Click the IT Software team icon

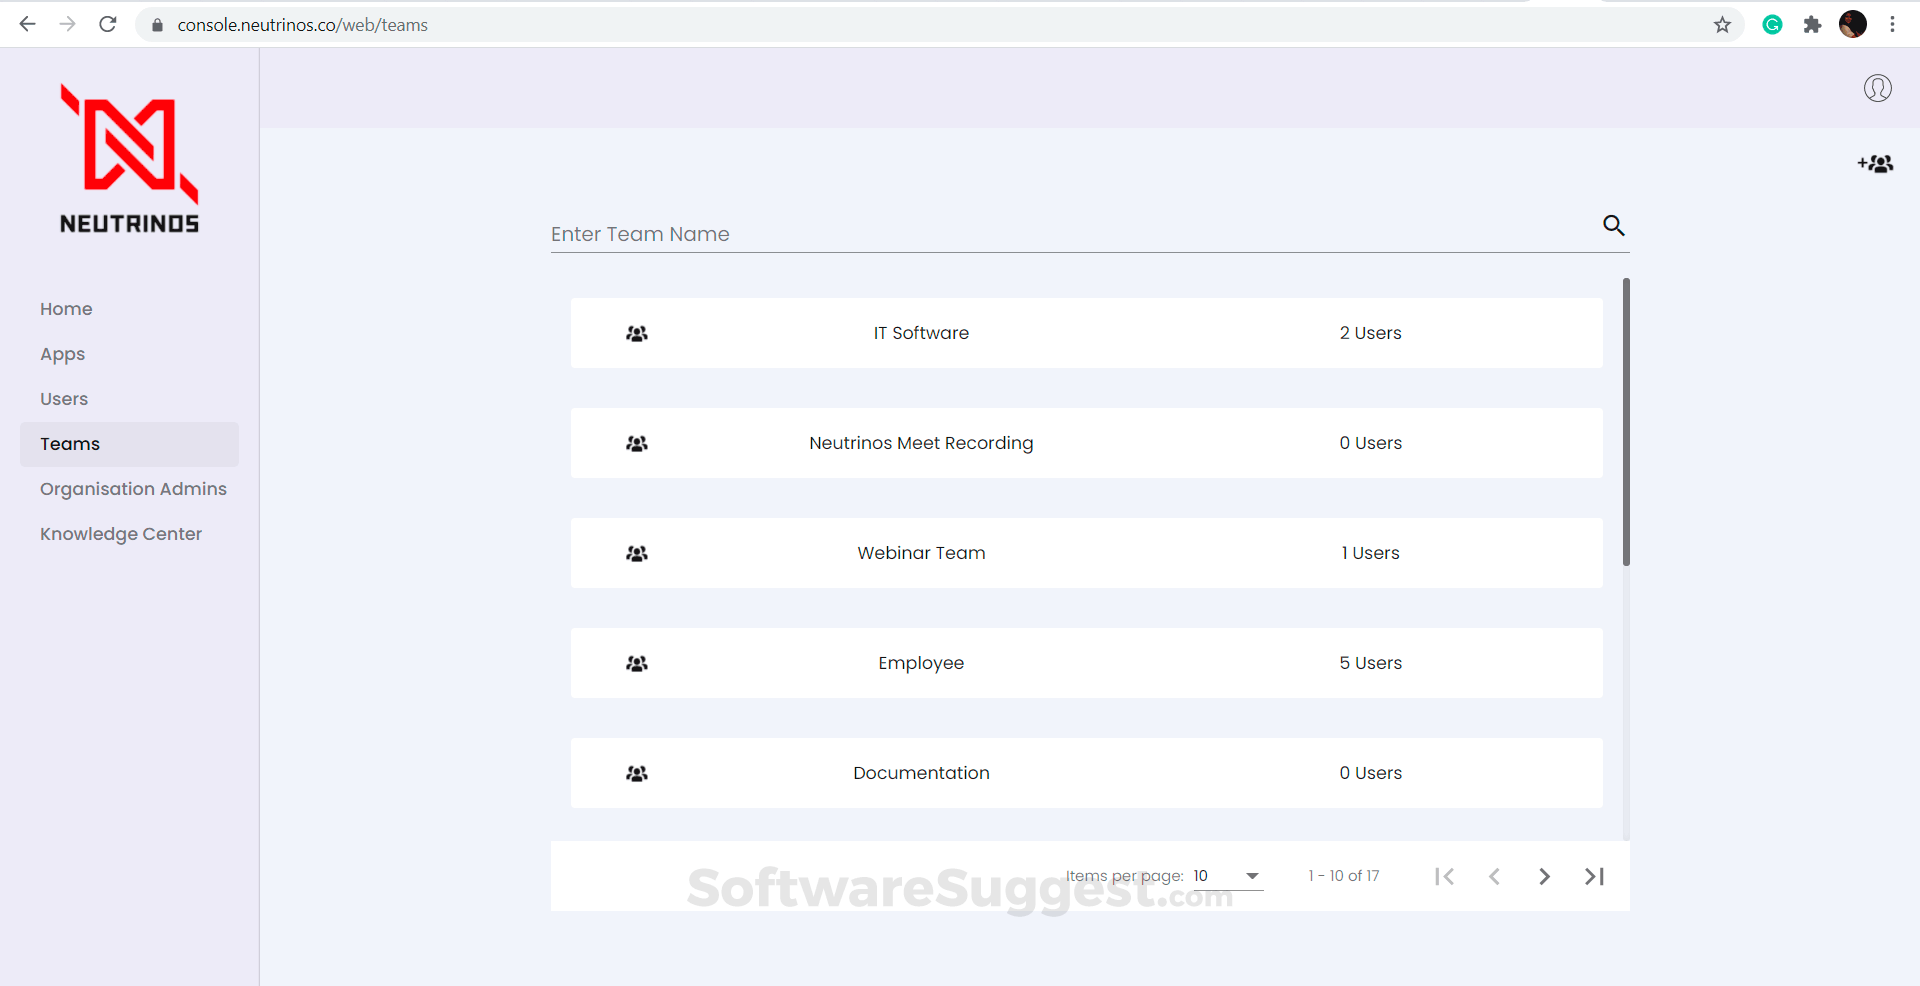[637, 333]
